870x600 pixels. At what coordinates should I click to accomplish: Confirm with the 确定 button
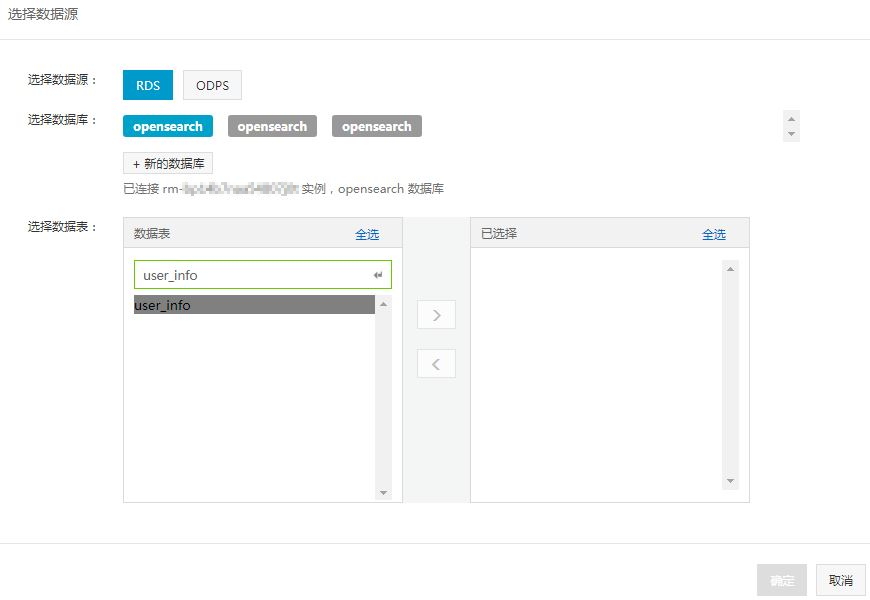tap(782, 580)
